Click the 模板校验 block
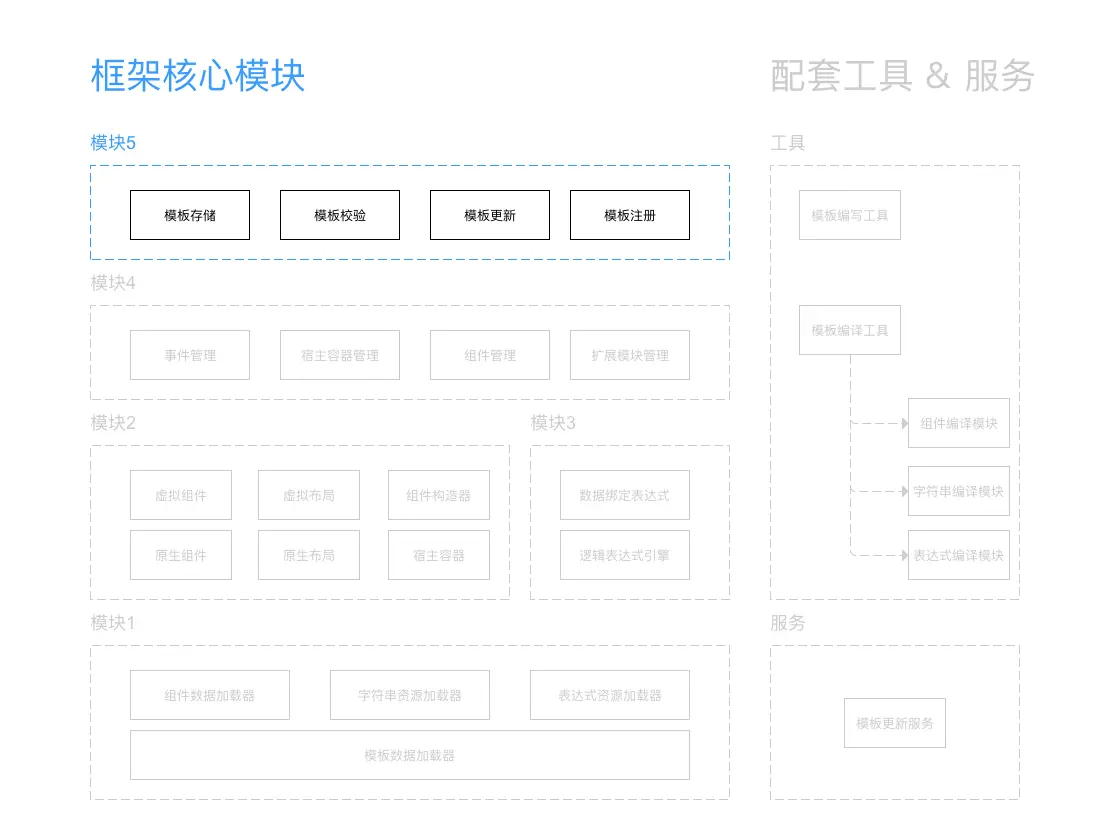This screenshot has width=1110, height=840. 340,214
